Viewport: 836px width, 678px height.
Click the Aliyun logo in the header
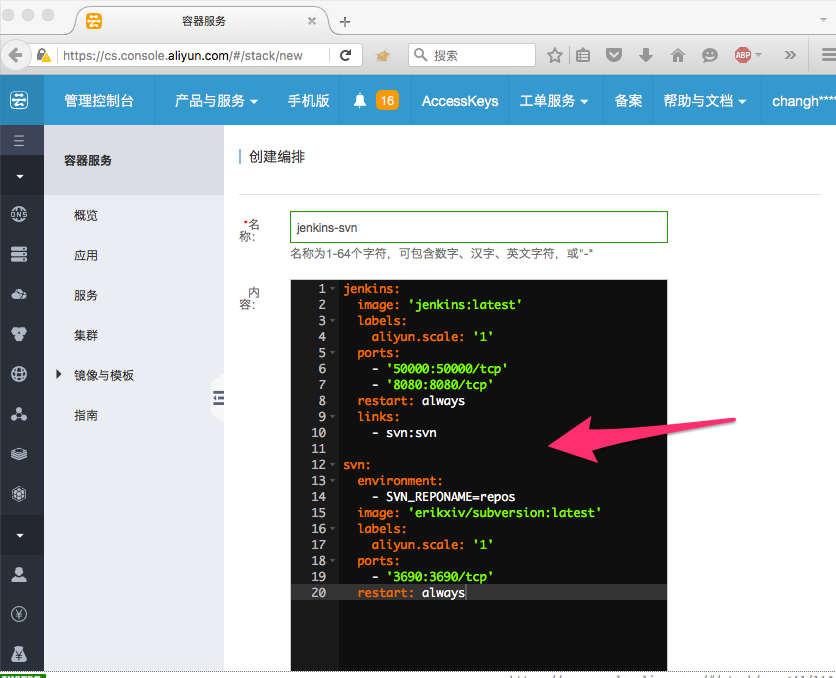(19, 100)
